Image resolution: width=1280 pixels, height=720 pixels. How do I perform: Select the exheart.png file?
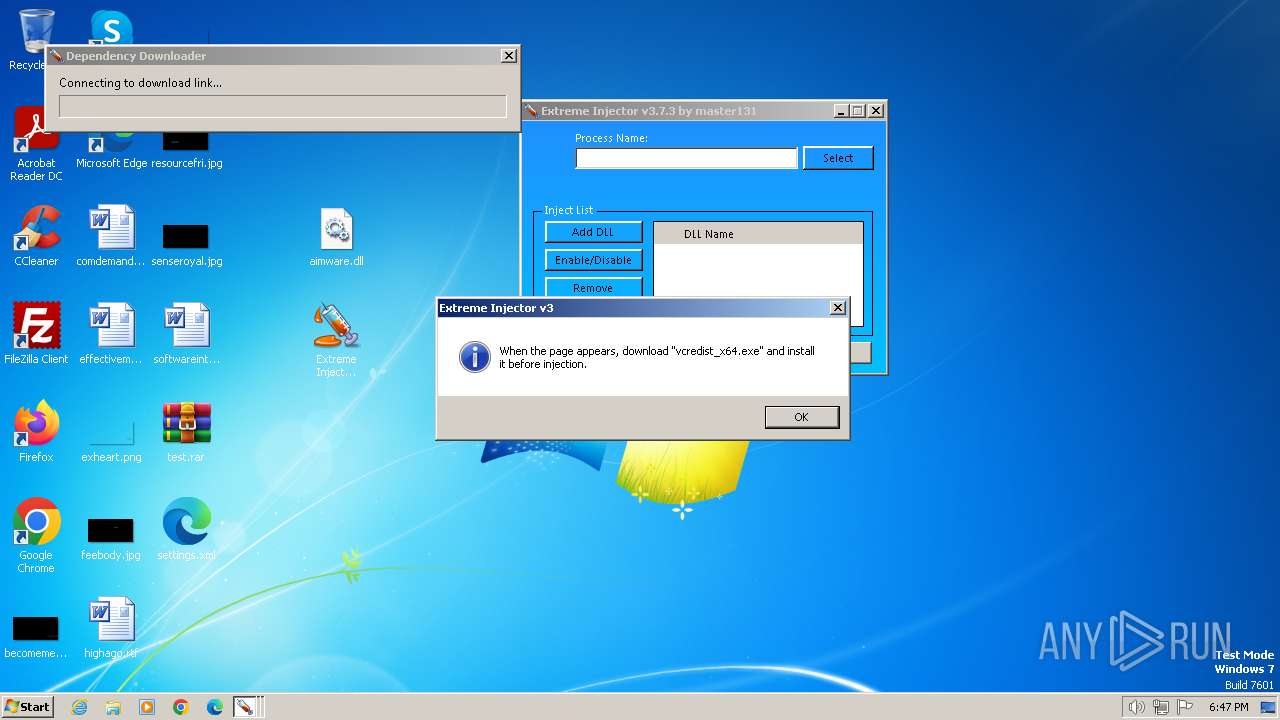point(111,440)
